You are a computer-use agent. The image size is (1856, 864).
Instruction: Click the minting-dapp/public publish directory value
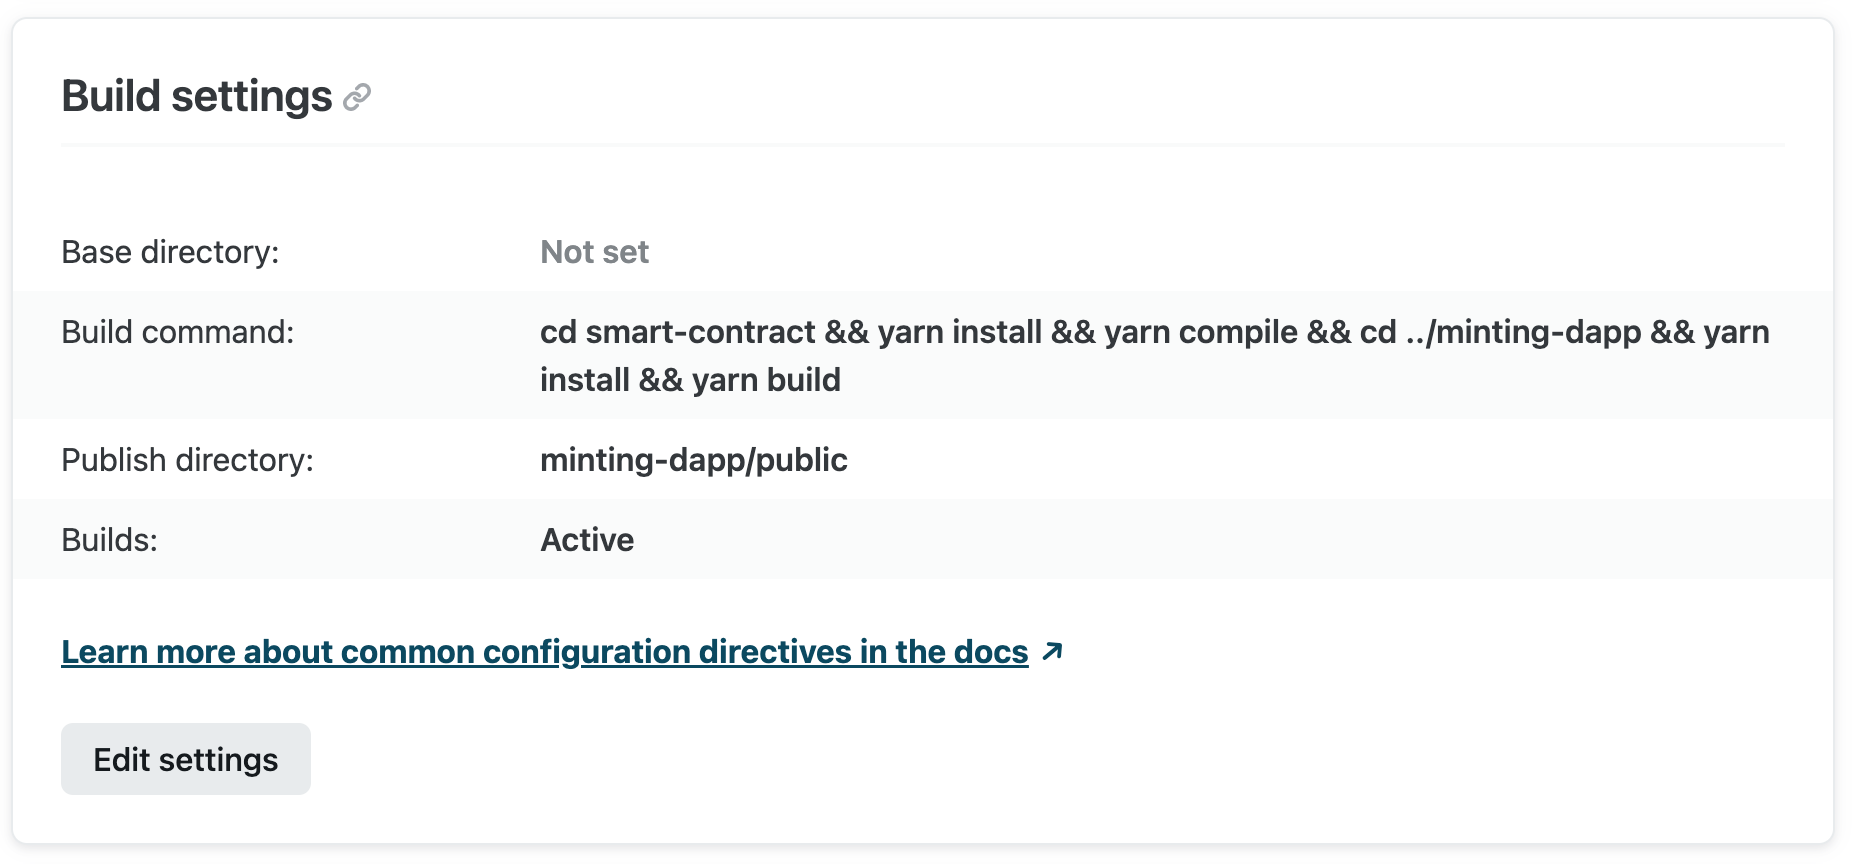click(x=693, y=460)
